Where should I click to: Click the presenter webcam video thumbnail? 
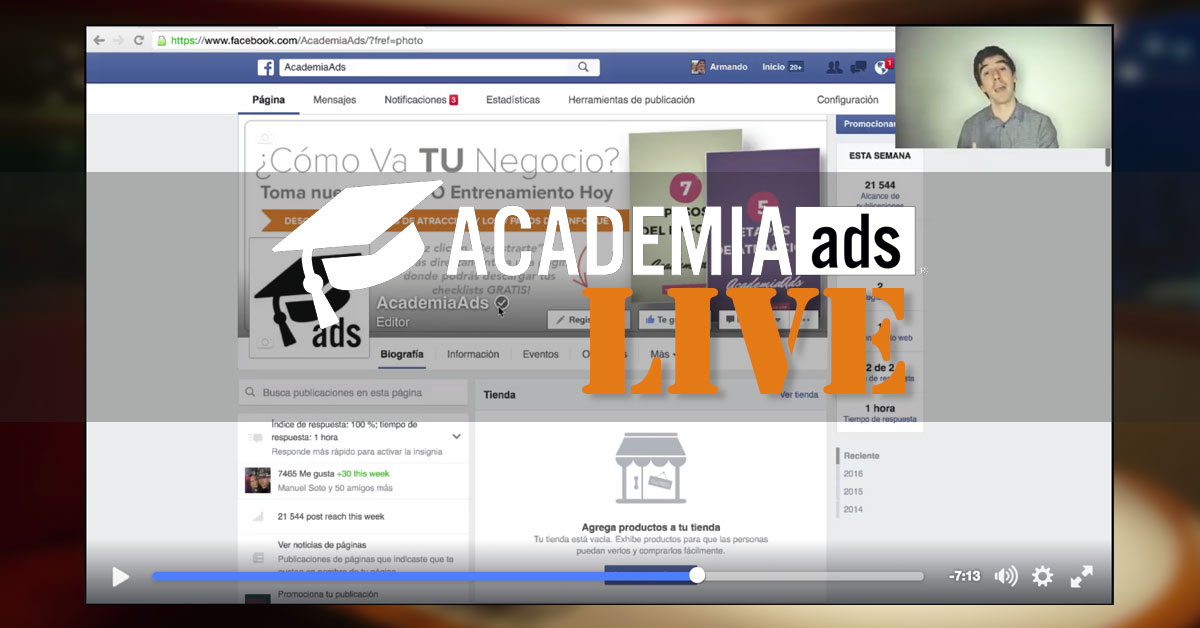tap(1004, 87)
